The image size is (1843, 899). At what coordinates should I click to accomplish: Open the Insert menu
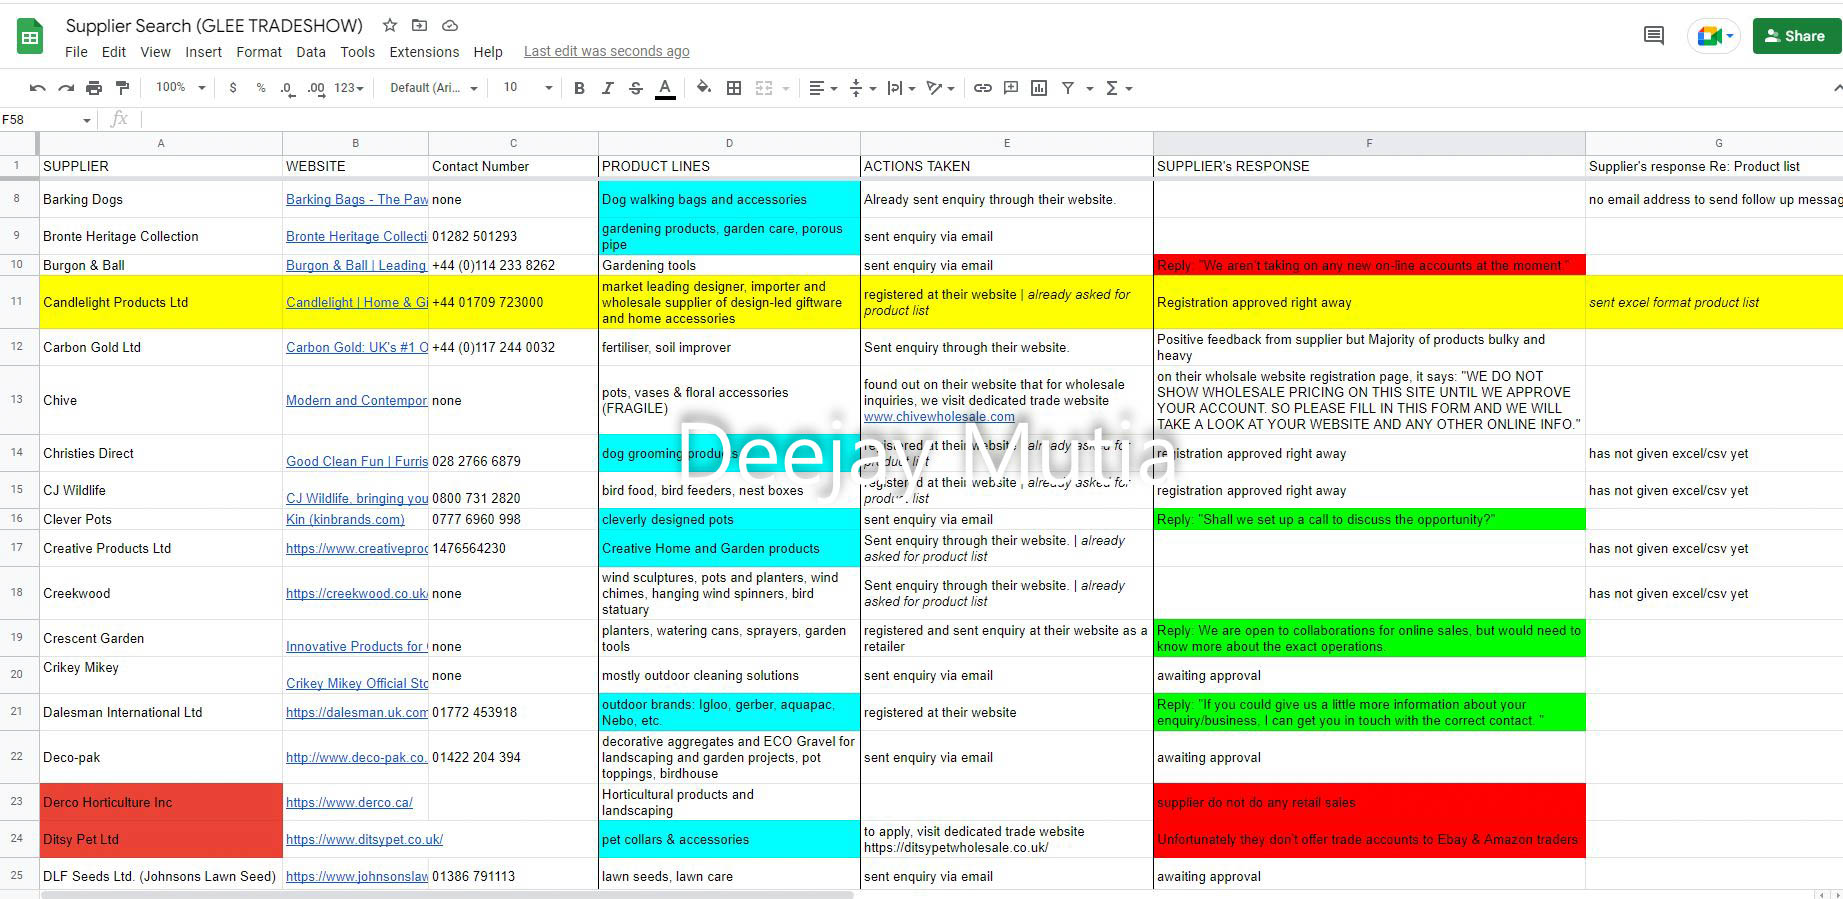[x=203, y=52]
